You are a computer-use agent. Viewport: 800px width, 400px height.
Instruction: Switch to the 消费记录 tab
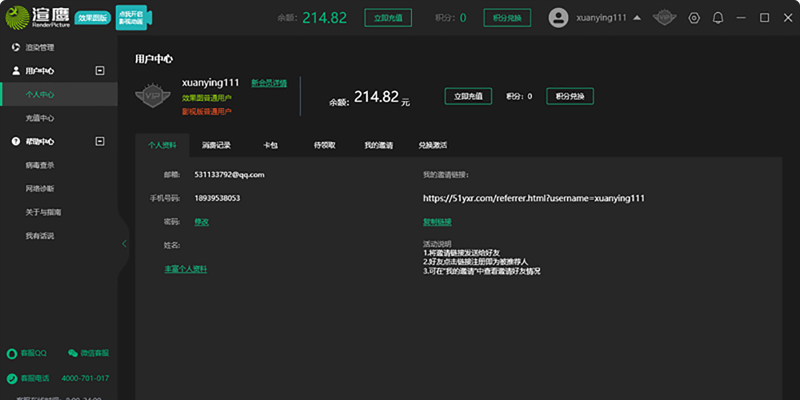216,146
